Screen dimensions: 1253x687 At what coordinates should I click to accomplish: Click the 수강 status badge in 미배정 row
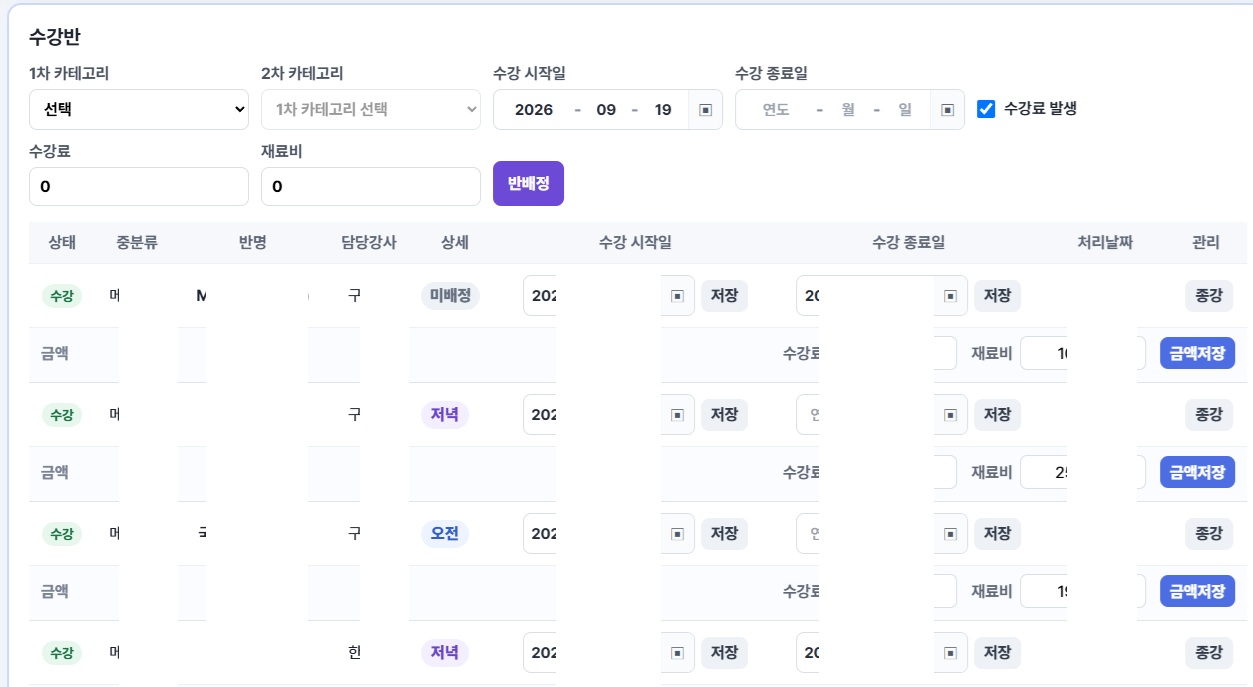click(x=62, y=296)
